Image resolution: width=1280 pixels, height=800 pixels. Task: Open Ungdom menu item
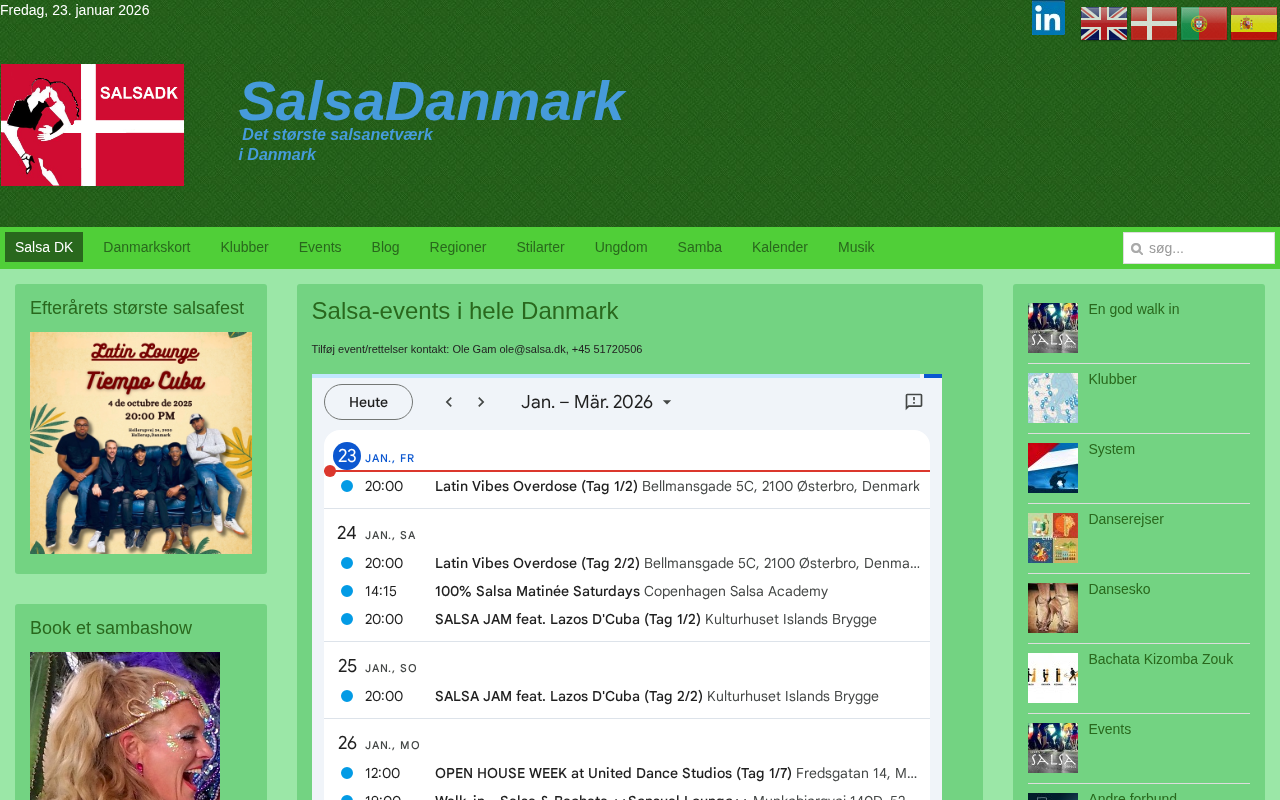tap(621, 247)
